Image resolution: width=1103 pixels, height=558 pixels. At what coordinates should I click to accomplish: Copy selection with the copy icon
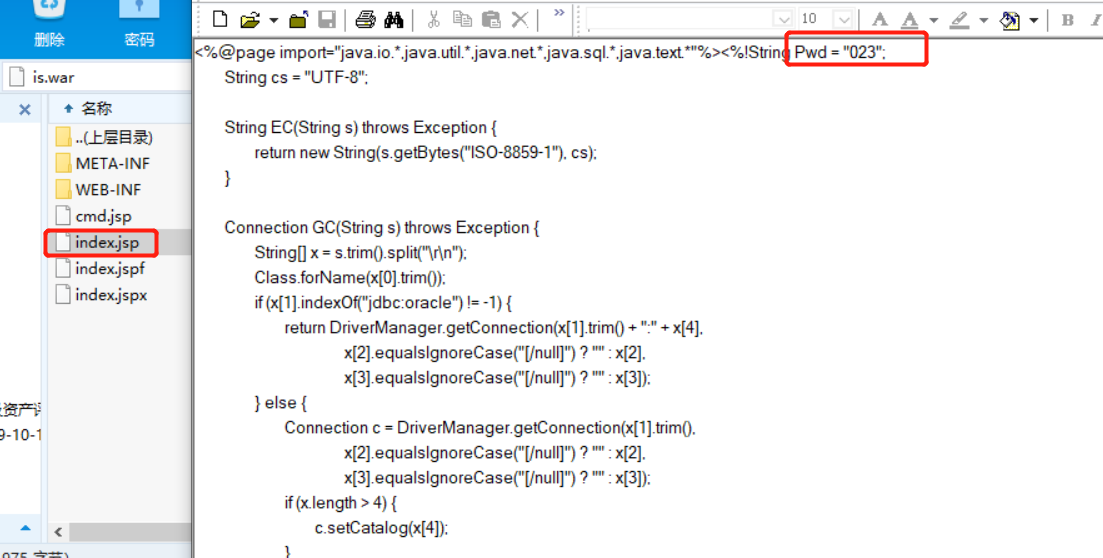462,19
